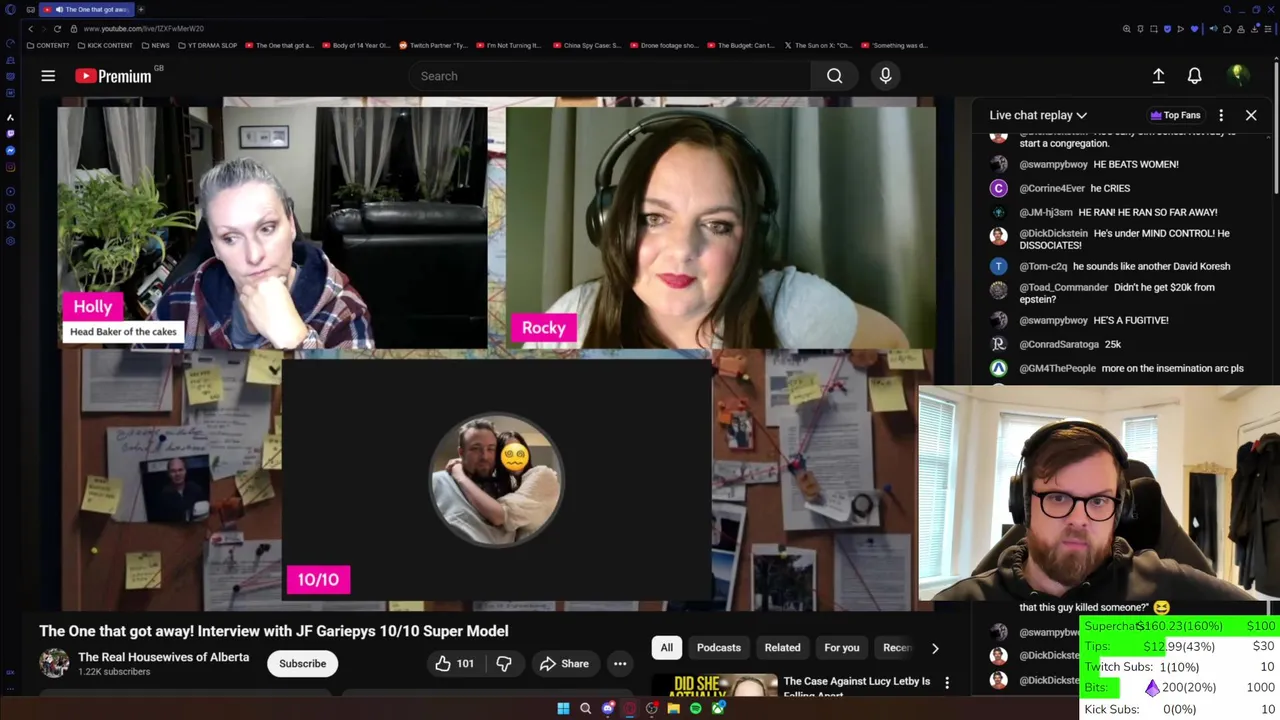Select the All filter chip
The width and height of the screenshot is (1280, 720).
click(x=666, y=648)
